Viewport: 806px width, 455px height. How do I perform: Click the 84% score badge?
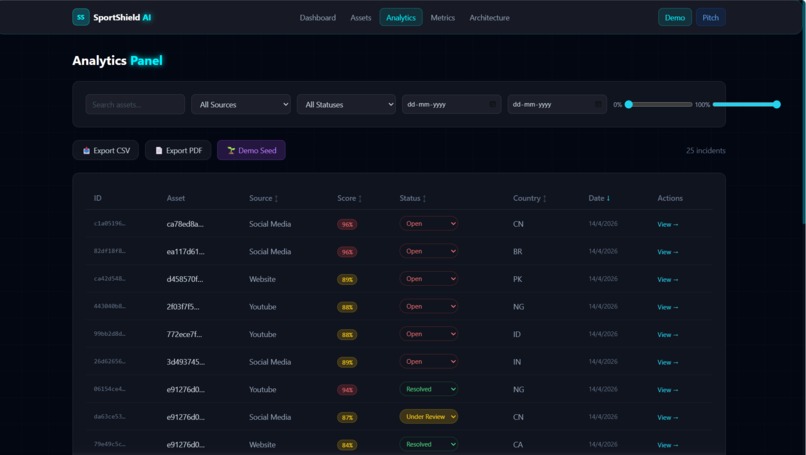point(347,445)
